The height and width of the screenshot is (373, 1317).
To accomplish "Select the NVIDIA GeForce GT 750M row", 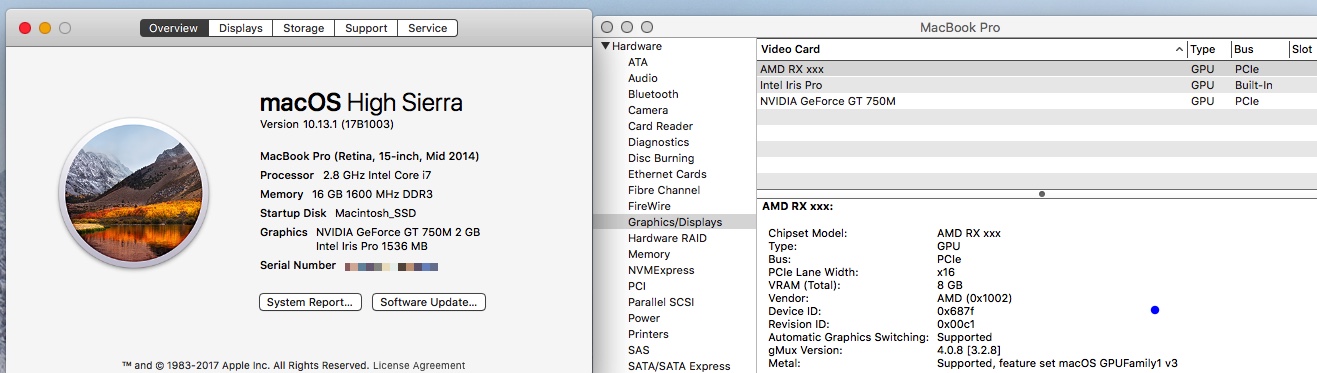I will pyautogui.click(x=1036, y=101).
